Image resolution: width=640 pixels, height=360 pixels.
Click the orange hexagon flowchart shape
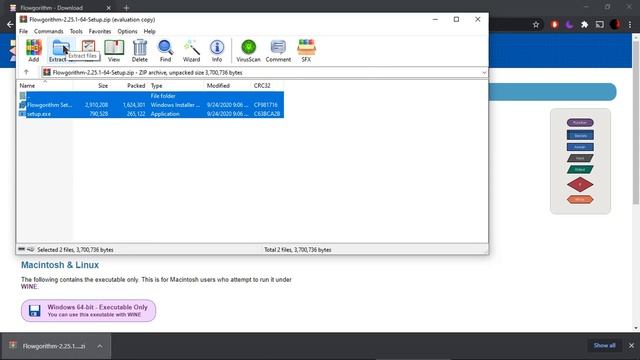pos(580,200)
